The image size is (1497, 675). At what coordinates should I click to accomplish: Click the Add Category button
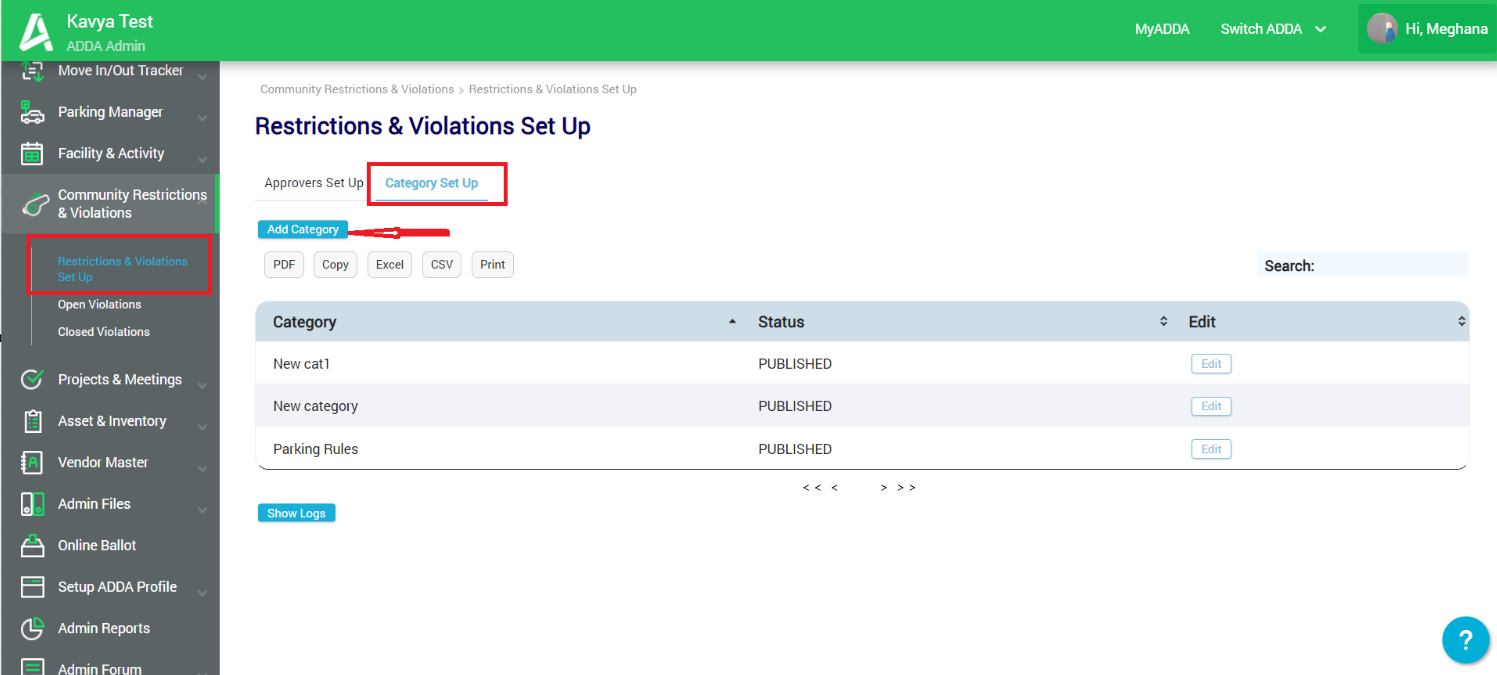pos(303,230)
